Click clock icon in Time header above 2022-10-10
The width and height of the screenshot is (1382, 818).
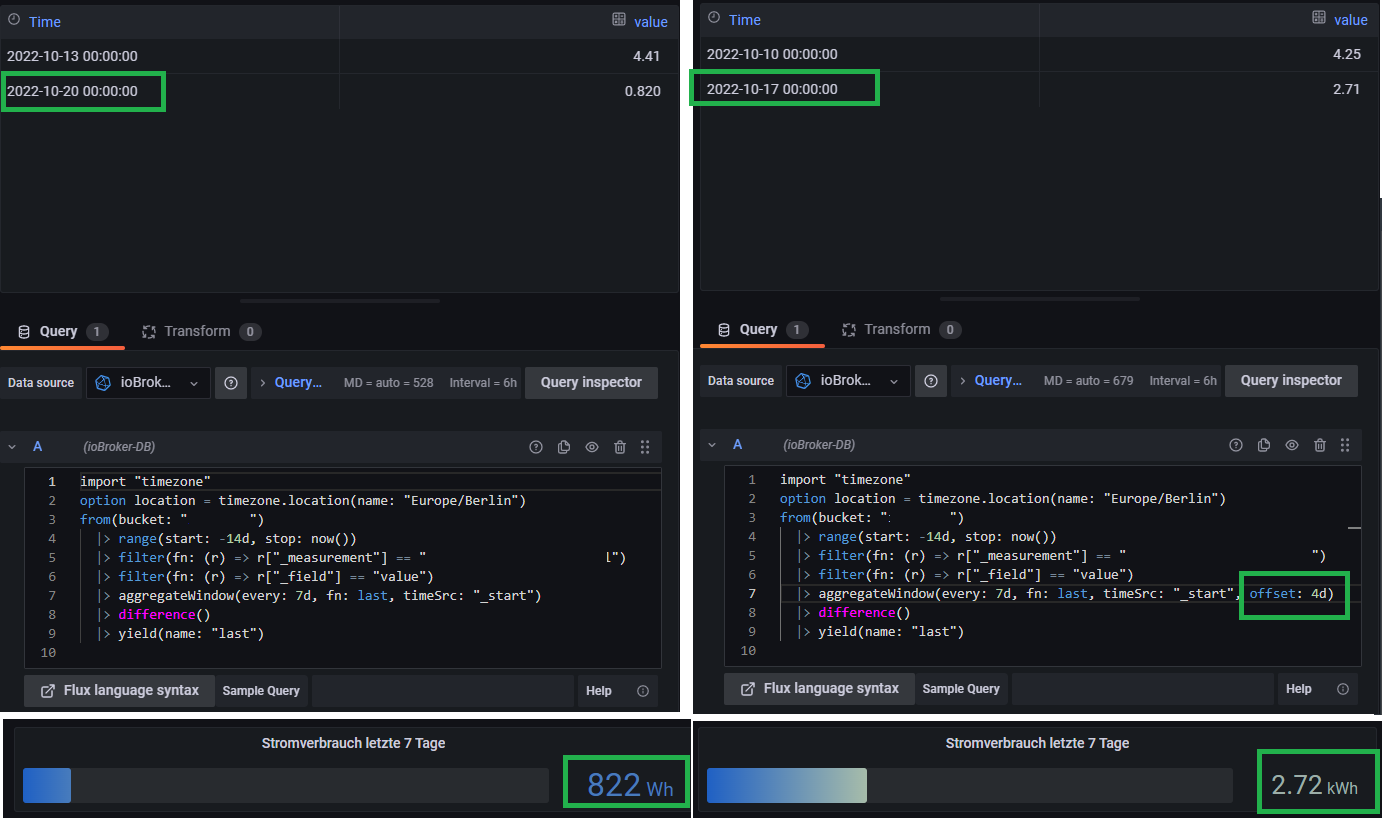714,19
